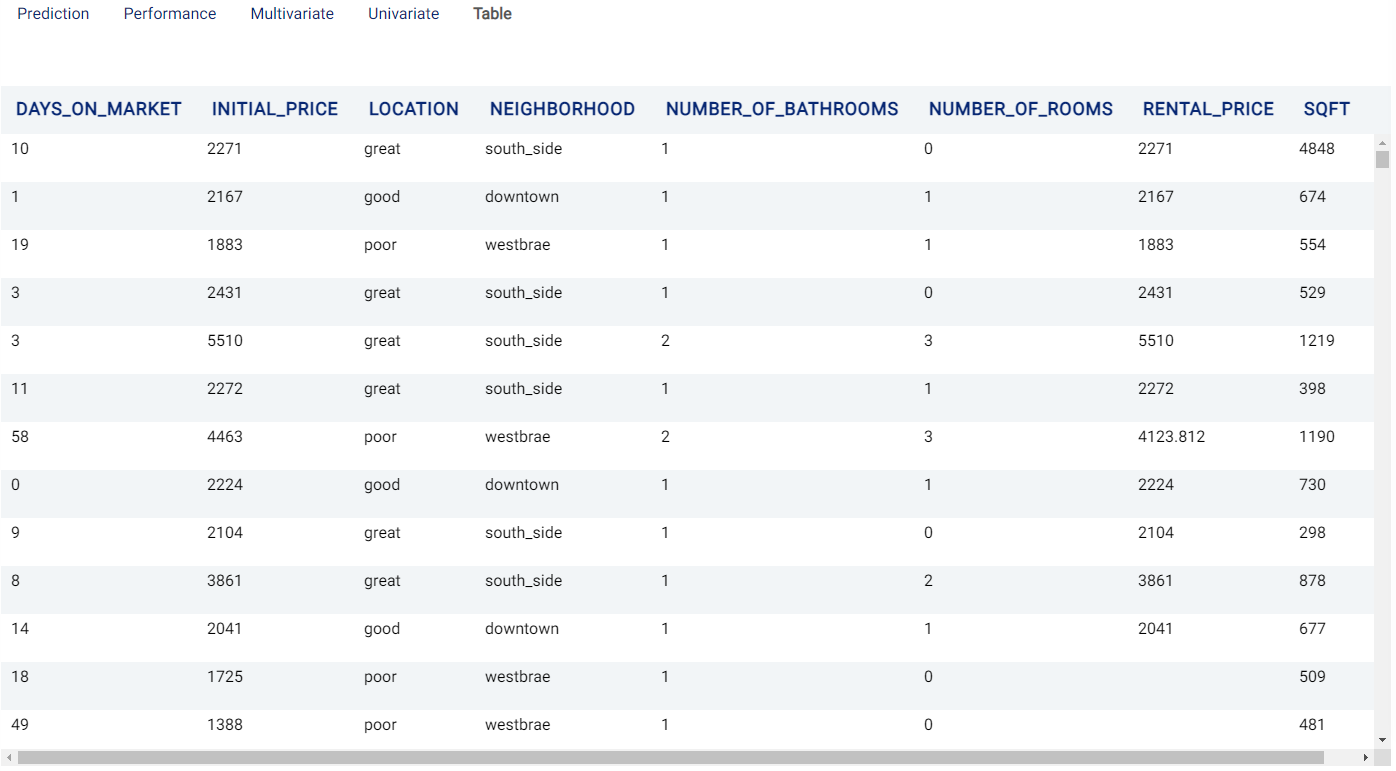Select the initial price cell 2431
Viewport: 1396px width, 771px height.
[225, 293]
